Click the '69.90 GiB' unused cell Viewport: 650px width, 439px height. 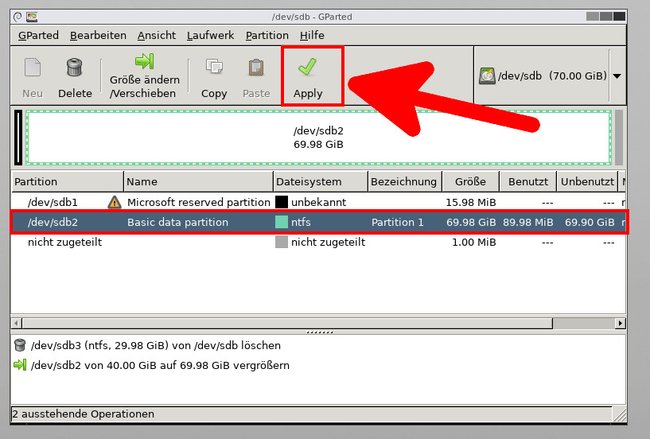(589, 222)
